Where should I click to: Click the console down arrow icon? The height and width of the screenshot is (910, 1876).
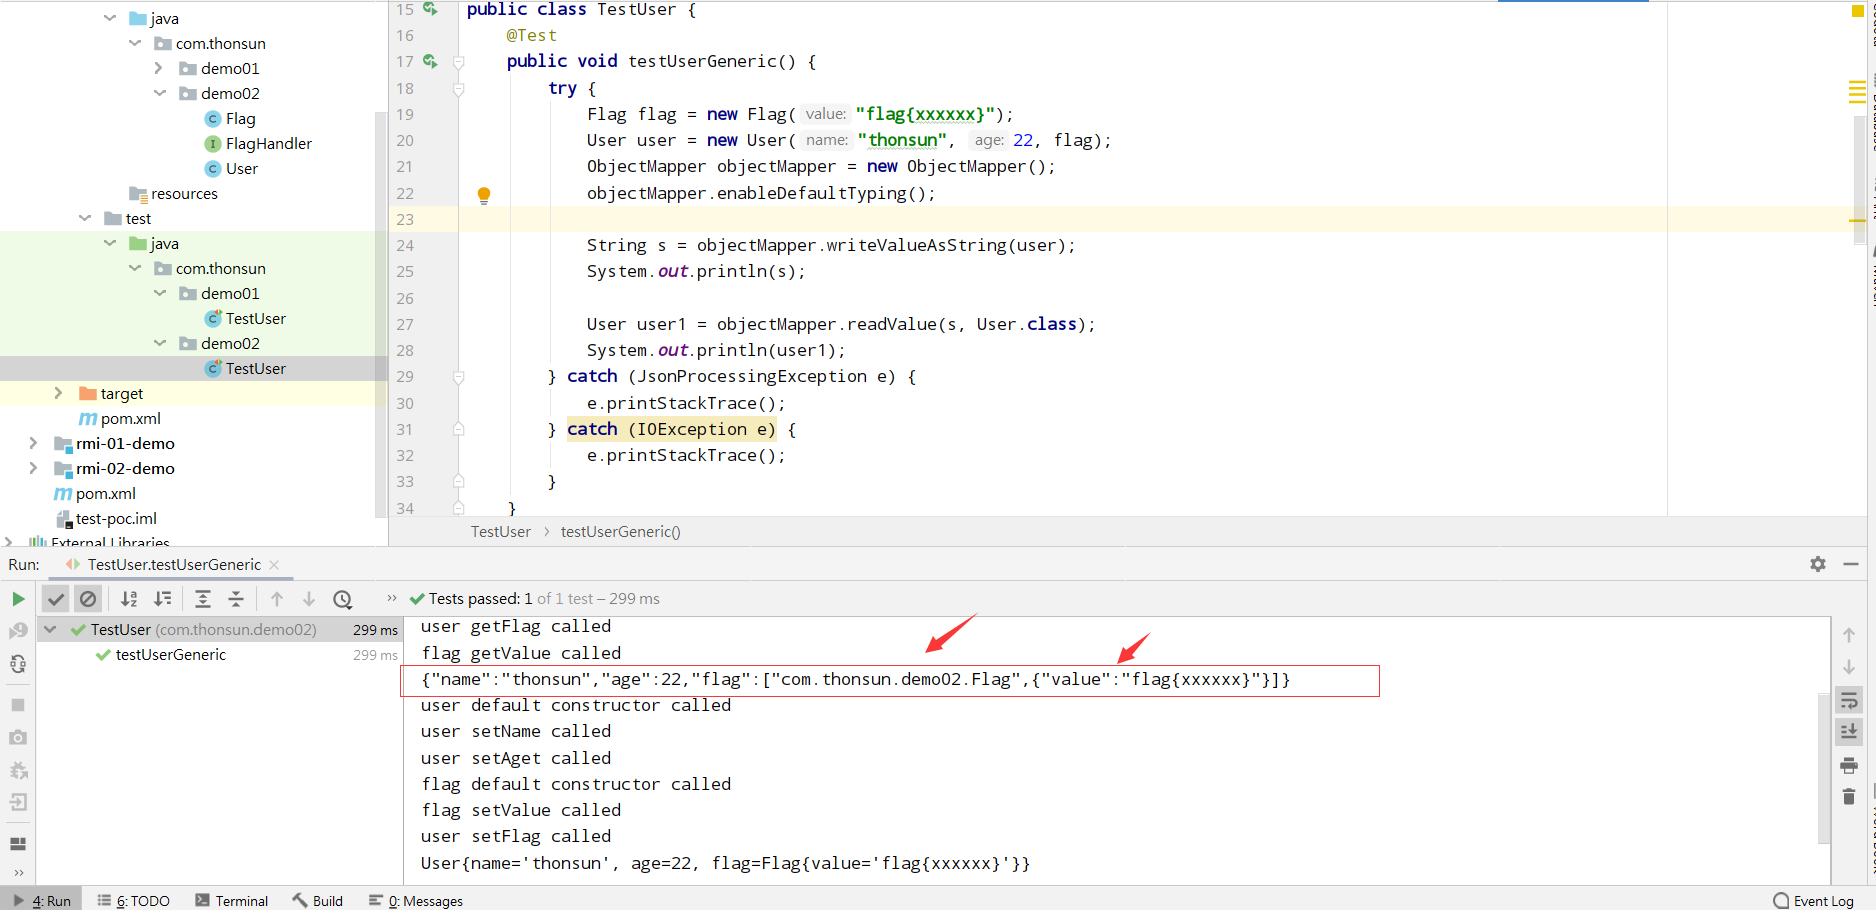(x=1849, y=667)
